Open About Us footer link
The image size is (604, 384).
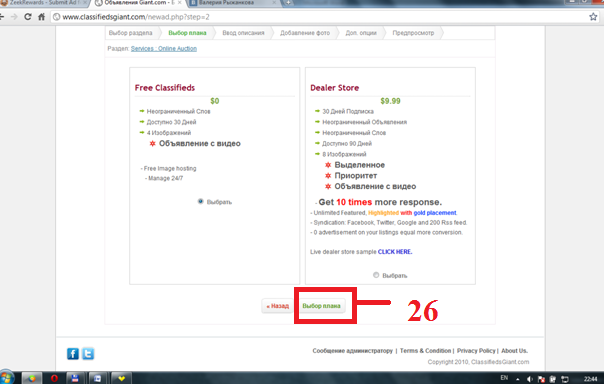coord(515,351)
